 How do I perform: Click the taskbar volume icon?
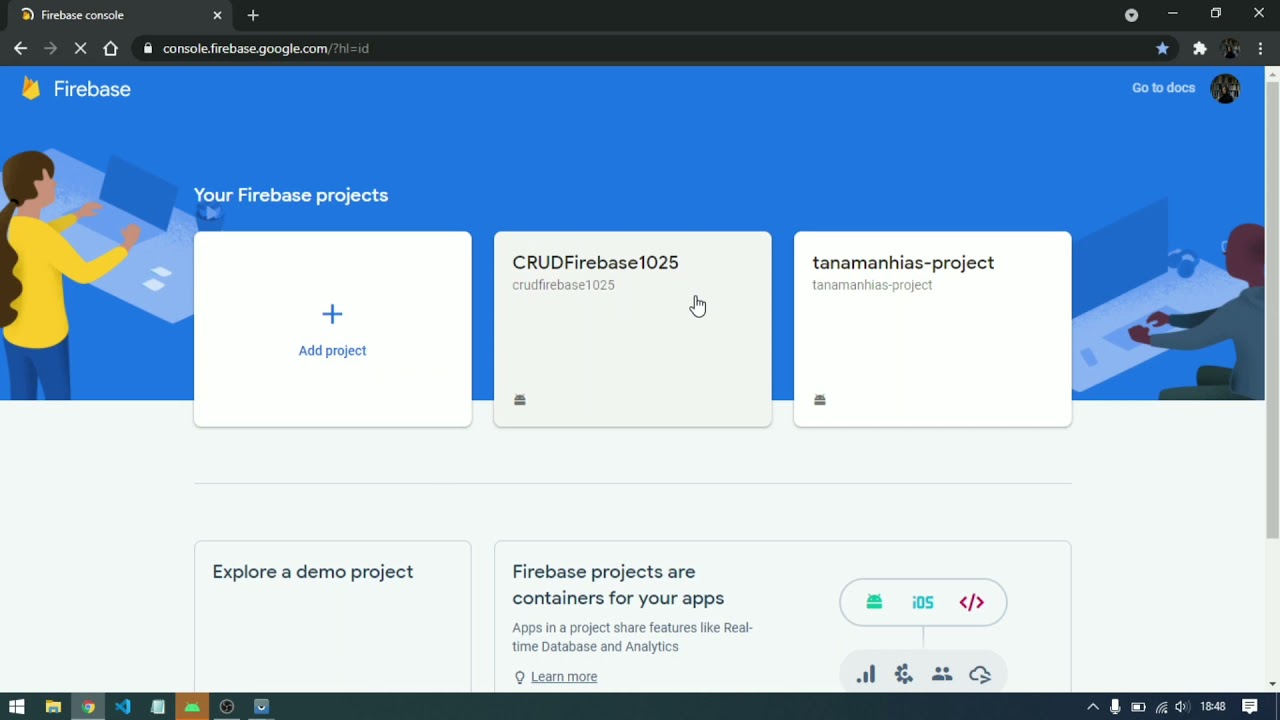[1183, 706]
